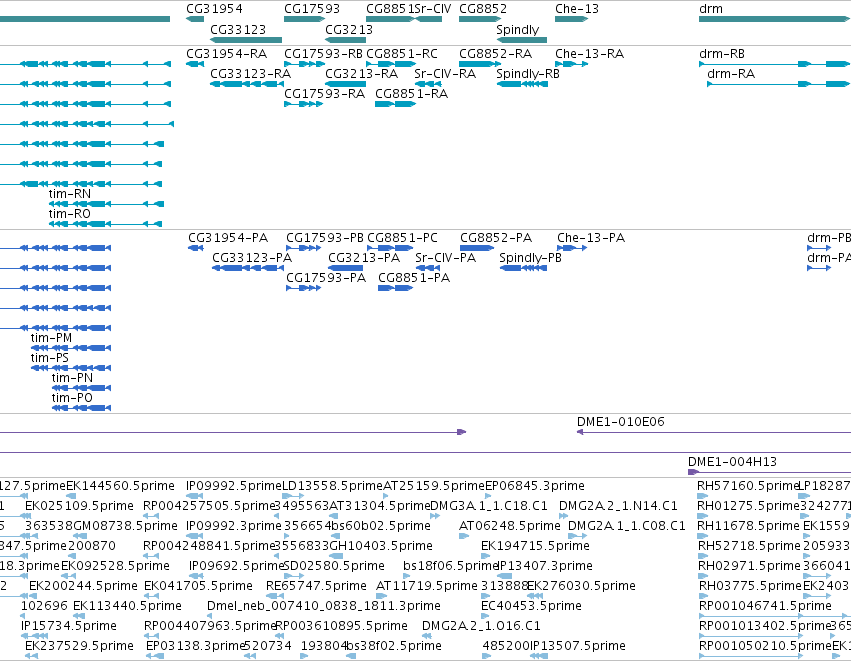Click the Sr-CIV-PA protein label
Screen dimensions: 851x661
pos(446,258)
